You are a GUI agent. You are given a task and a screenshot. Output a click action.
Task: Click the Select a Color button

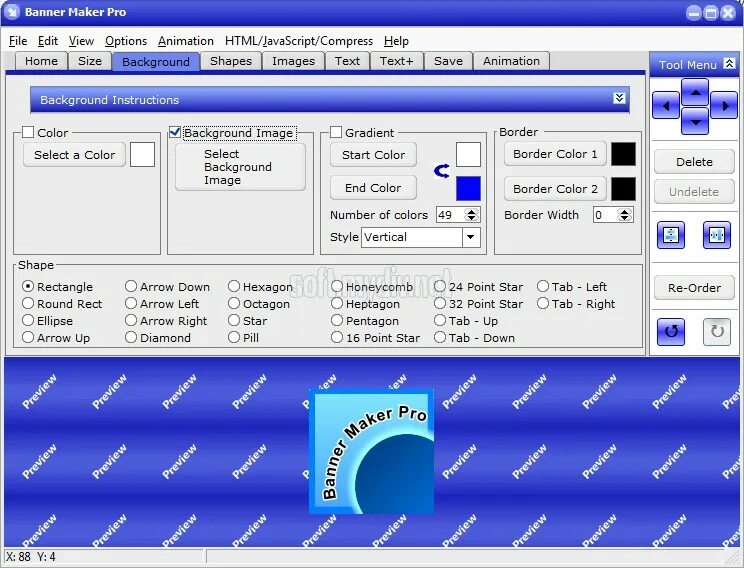[74, 155]
